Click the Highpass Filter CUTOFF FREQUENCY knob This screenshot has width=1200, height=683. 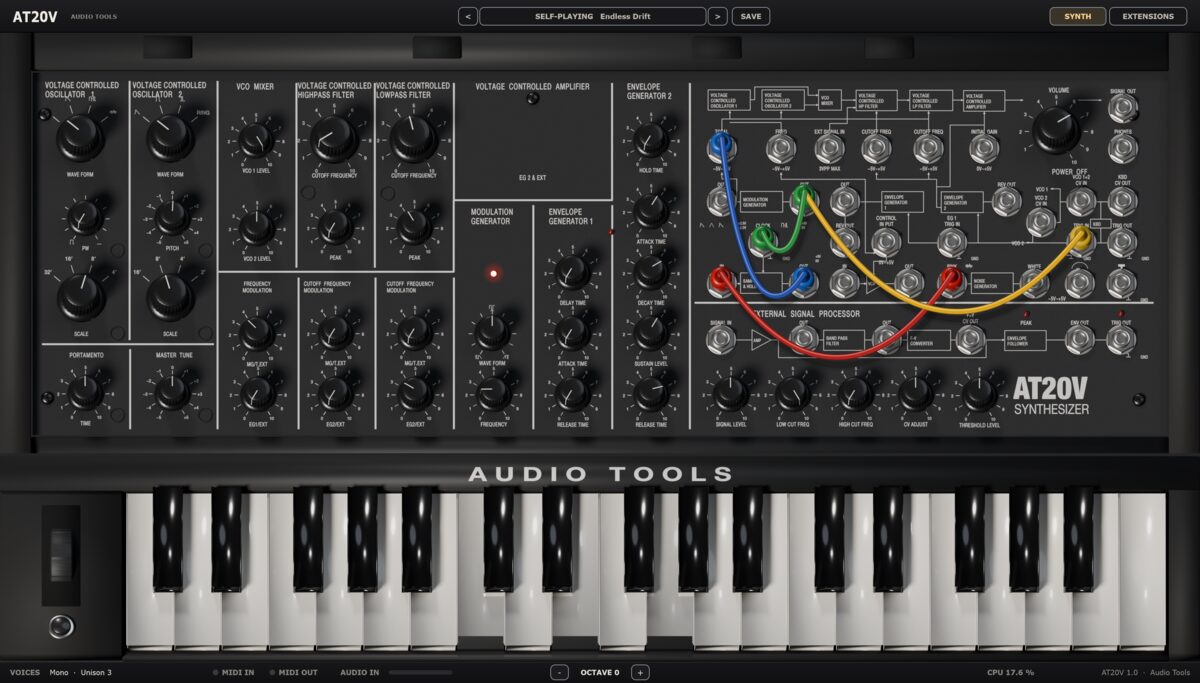334,139
